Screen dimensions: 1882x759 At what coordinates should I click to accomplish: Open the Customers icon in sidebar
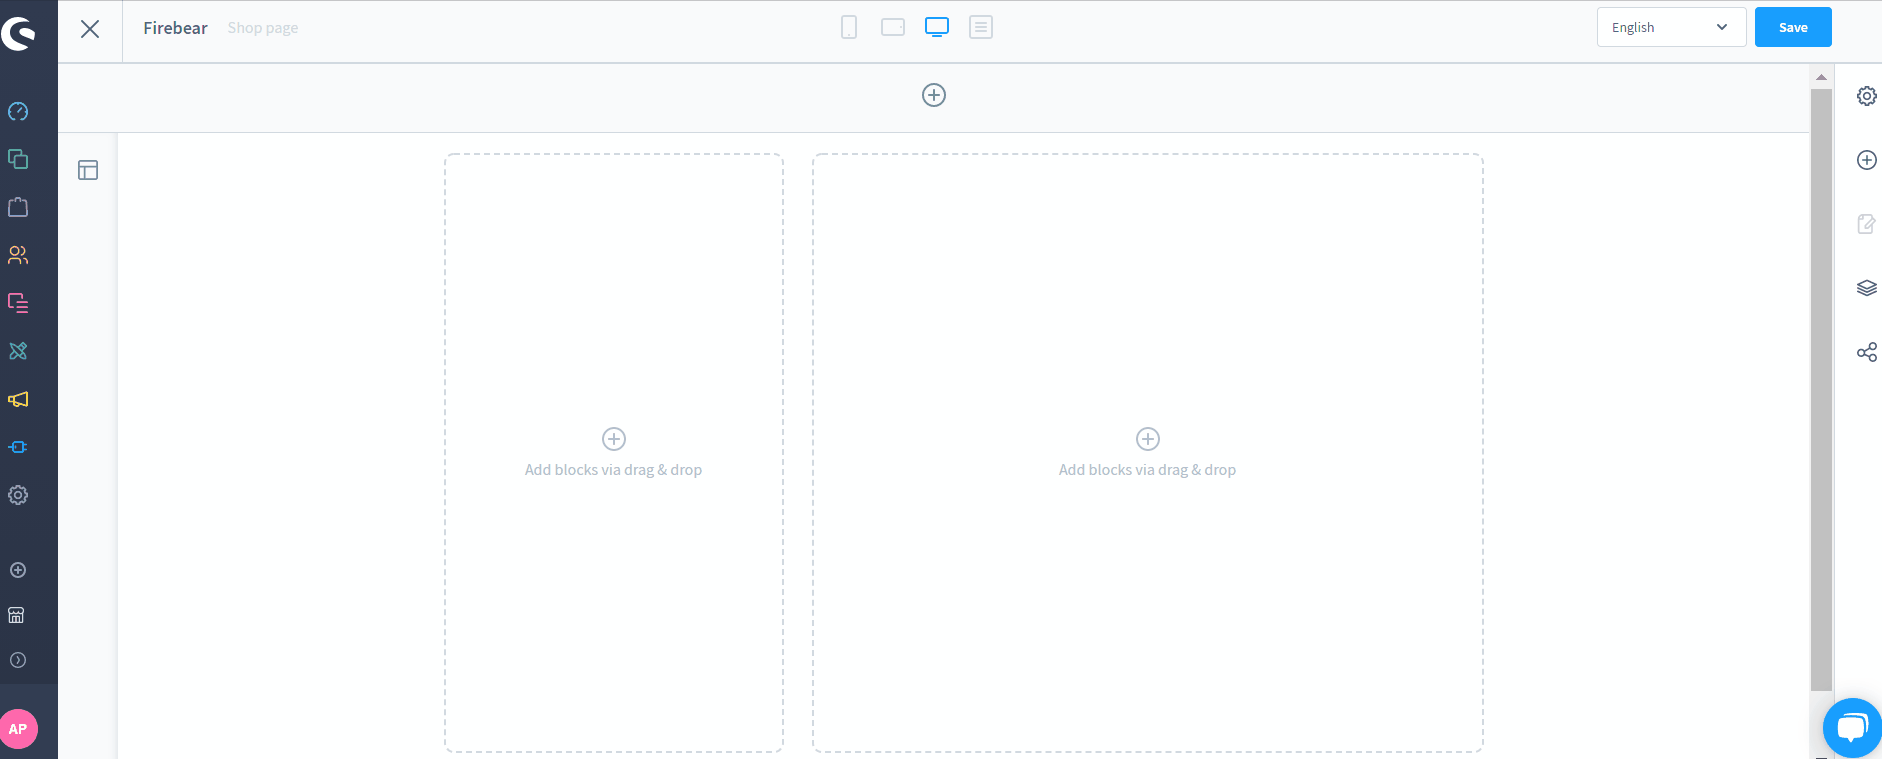click(18, 255)
